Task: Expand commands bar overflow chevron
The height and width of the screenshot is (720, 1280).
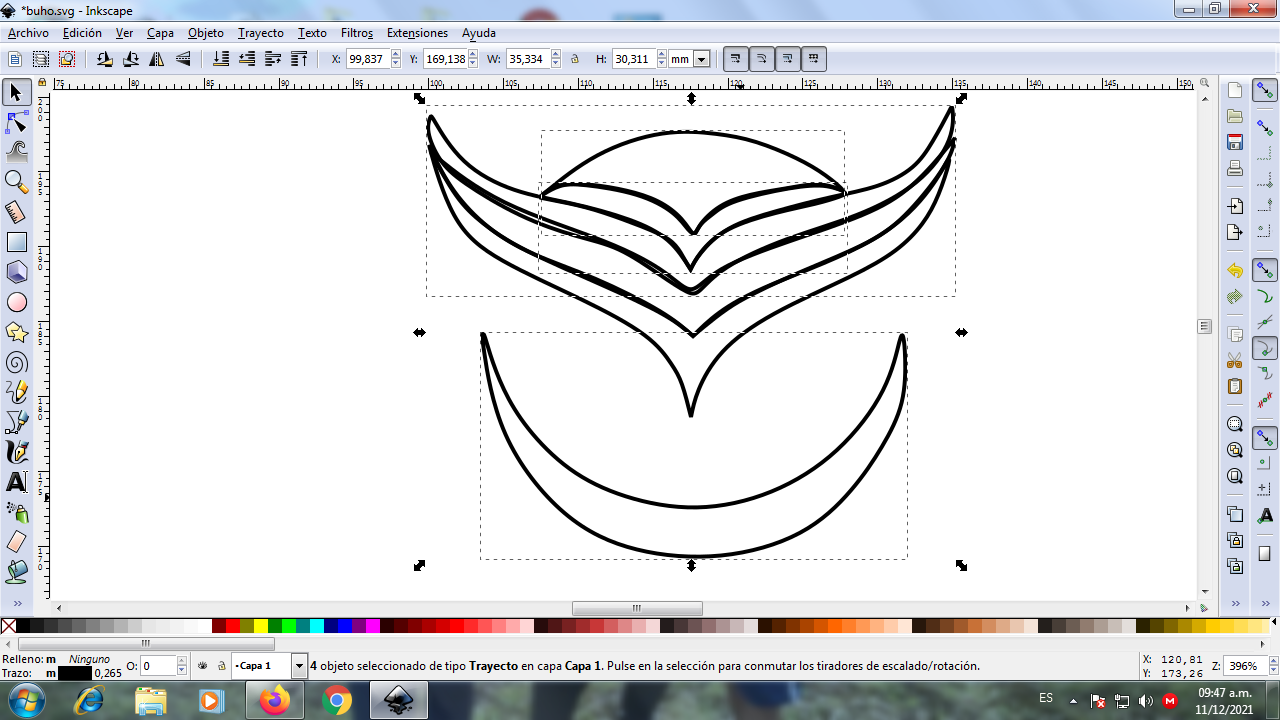Action: (x=1235, y=604)
